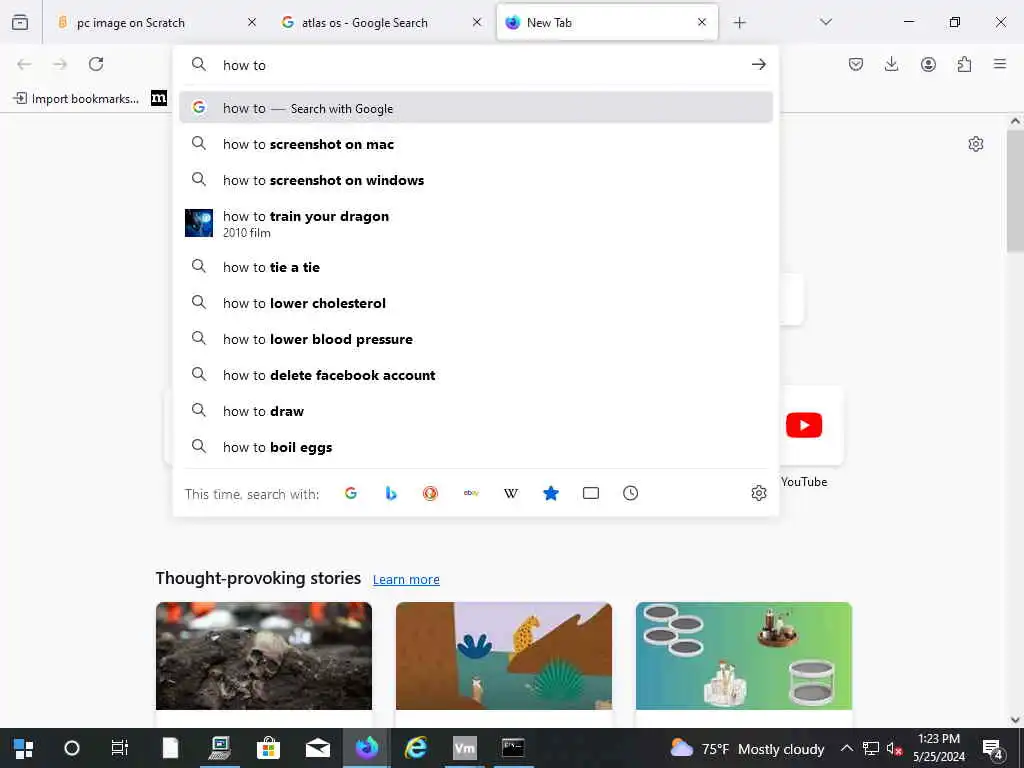Screen dimensions: 1024x768
Task: Open 'Learn more' link beside stories heading
Action: tap(406, 579)
